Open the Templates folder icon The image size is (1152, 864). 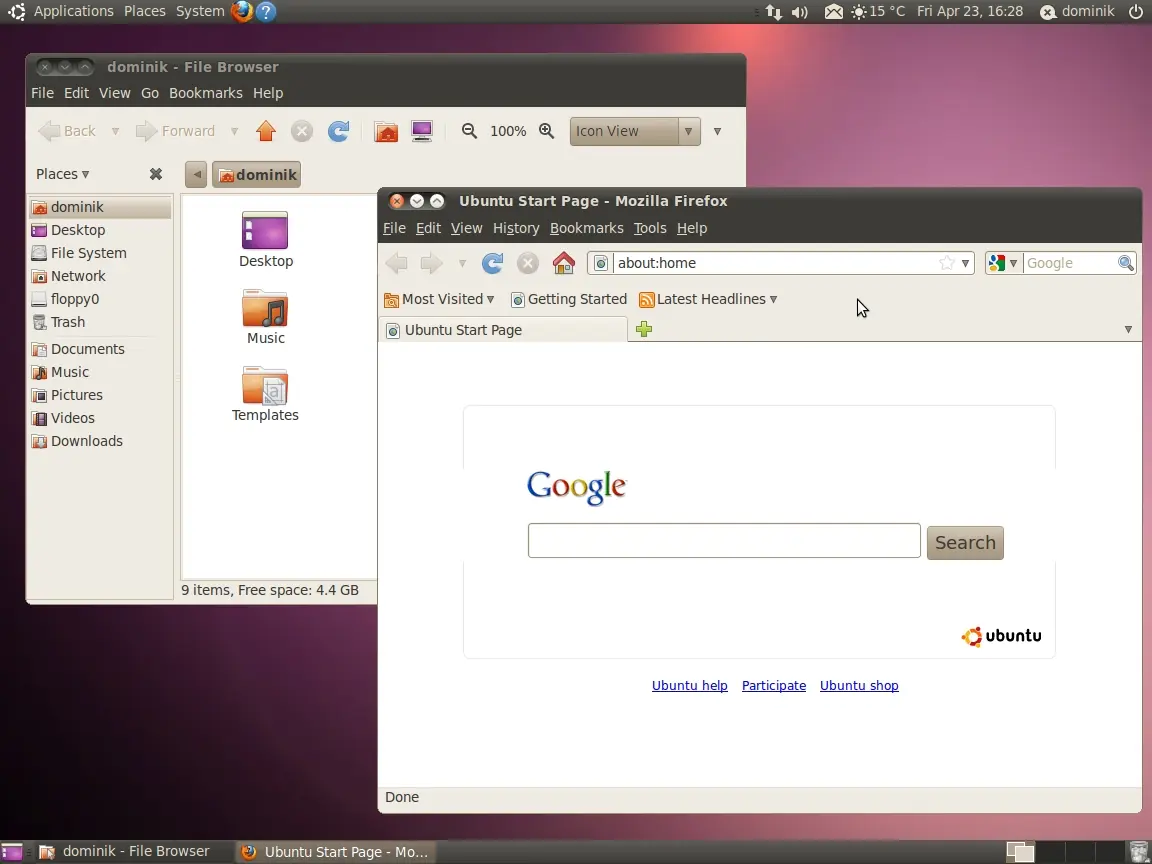pos(265,394)
